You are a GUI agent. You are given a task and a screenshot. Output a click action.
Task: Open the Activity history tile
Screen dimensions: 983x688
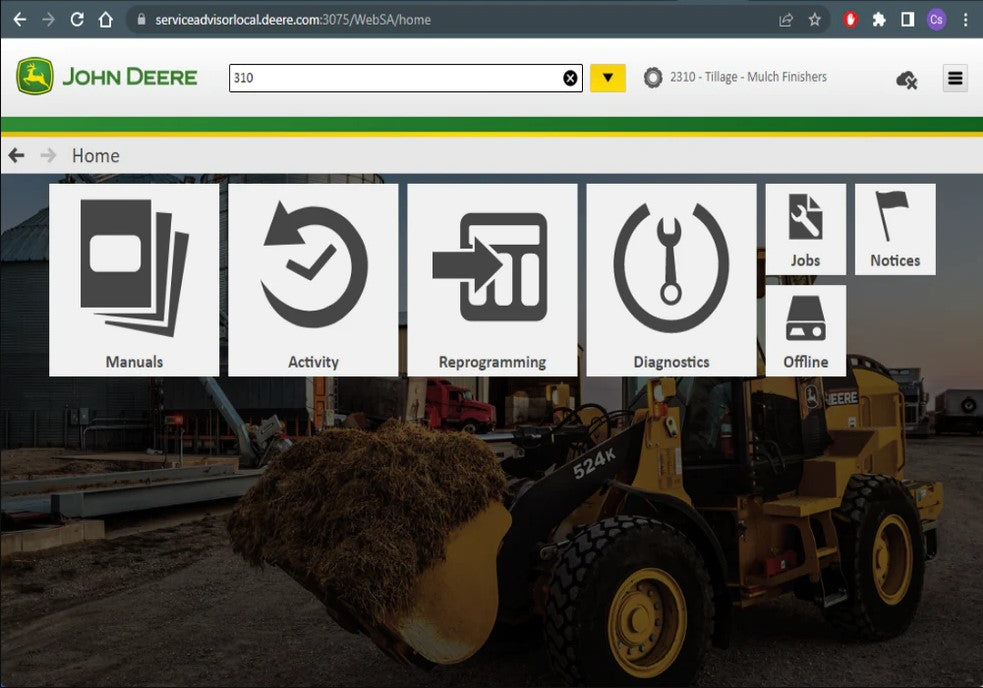tap(313, 279)
